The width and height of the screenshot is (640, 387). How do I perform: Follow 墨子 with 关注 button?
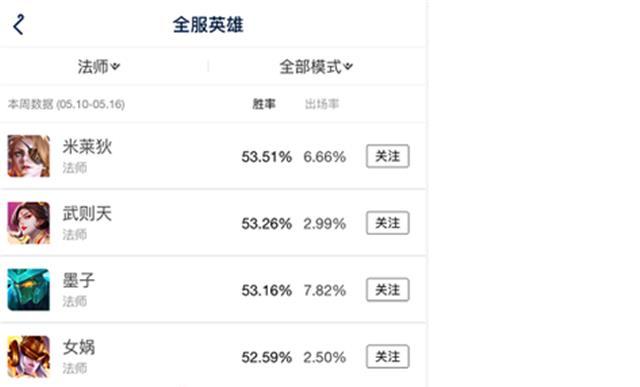(388, 290)
